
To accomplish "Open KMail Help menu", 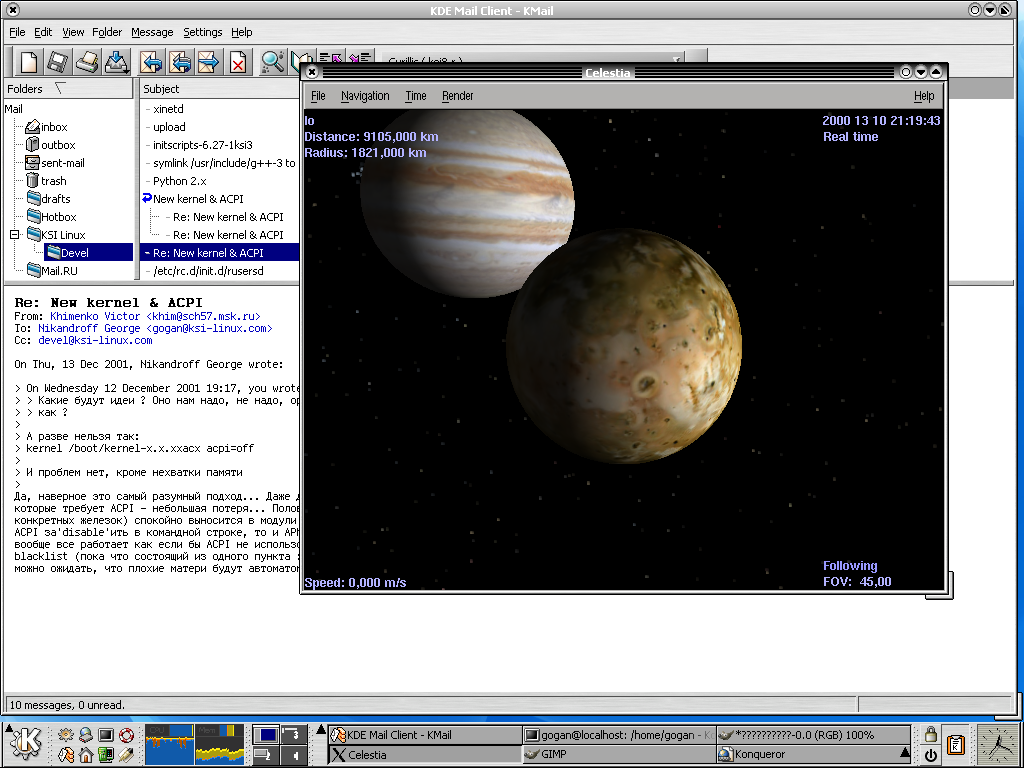I will click(242, 32).
